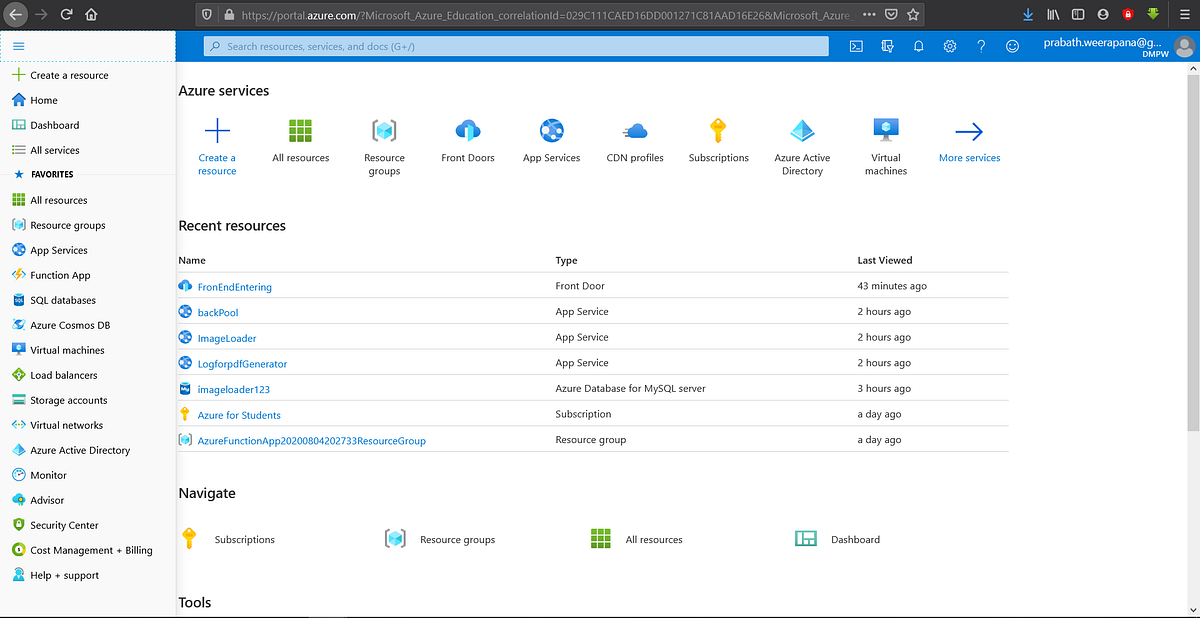
Task: Open the account avatar menu
Action: click(1182, 45)
